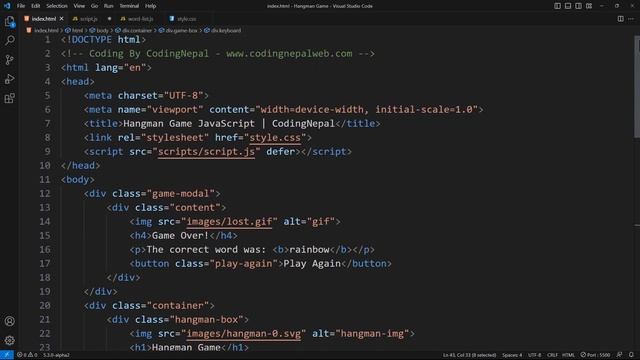Viewport: 640px width, 360px height.
Task: Click line number 12 in gutter
Action: [45, 193]
